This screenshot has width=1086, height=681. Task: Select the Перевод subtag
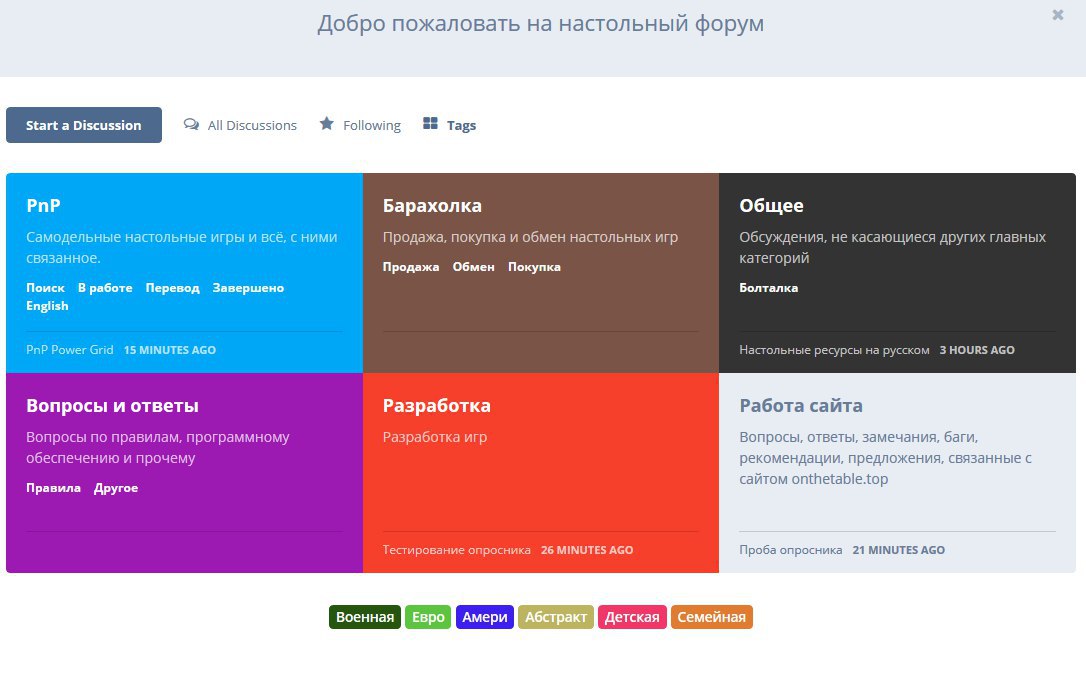coord(172,288)
